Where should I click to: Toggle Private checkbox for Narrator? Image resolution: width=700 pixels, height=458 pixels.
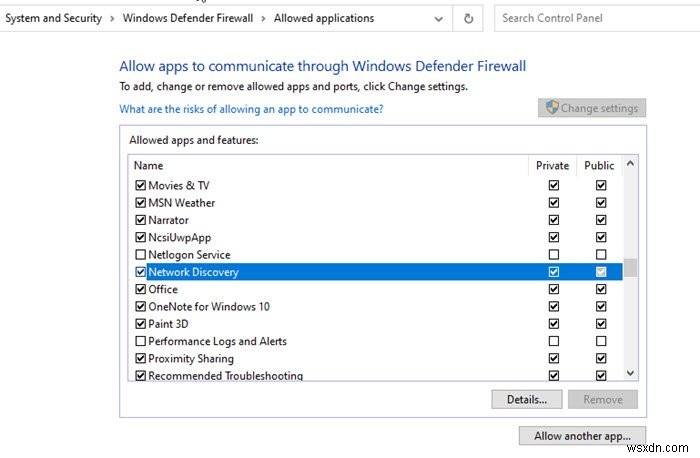pos(554,220)
